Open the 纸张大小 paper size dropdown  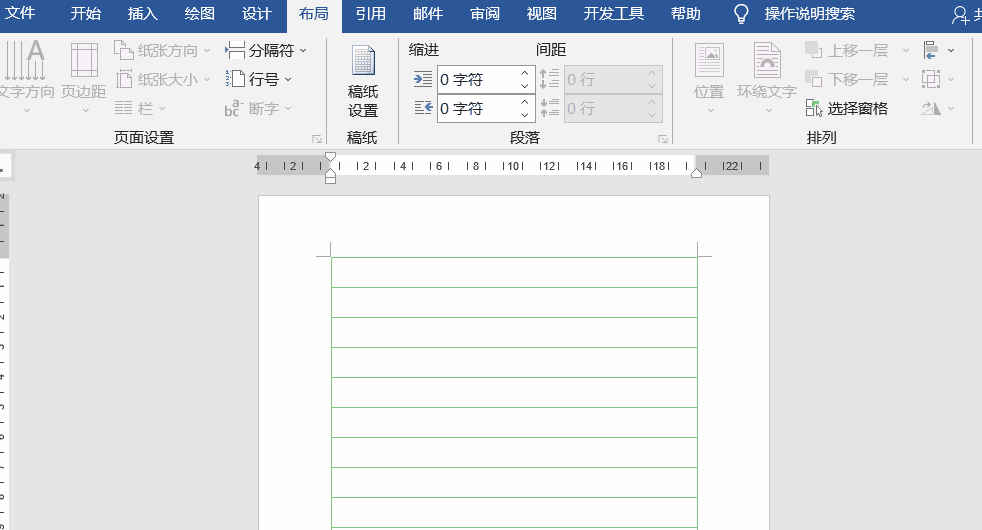(162, 80)
